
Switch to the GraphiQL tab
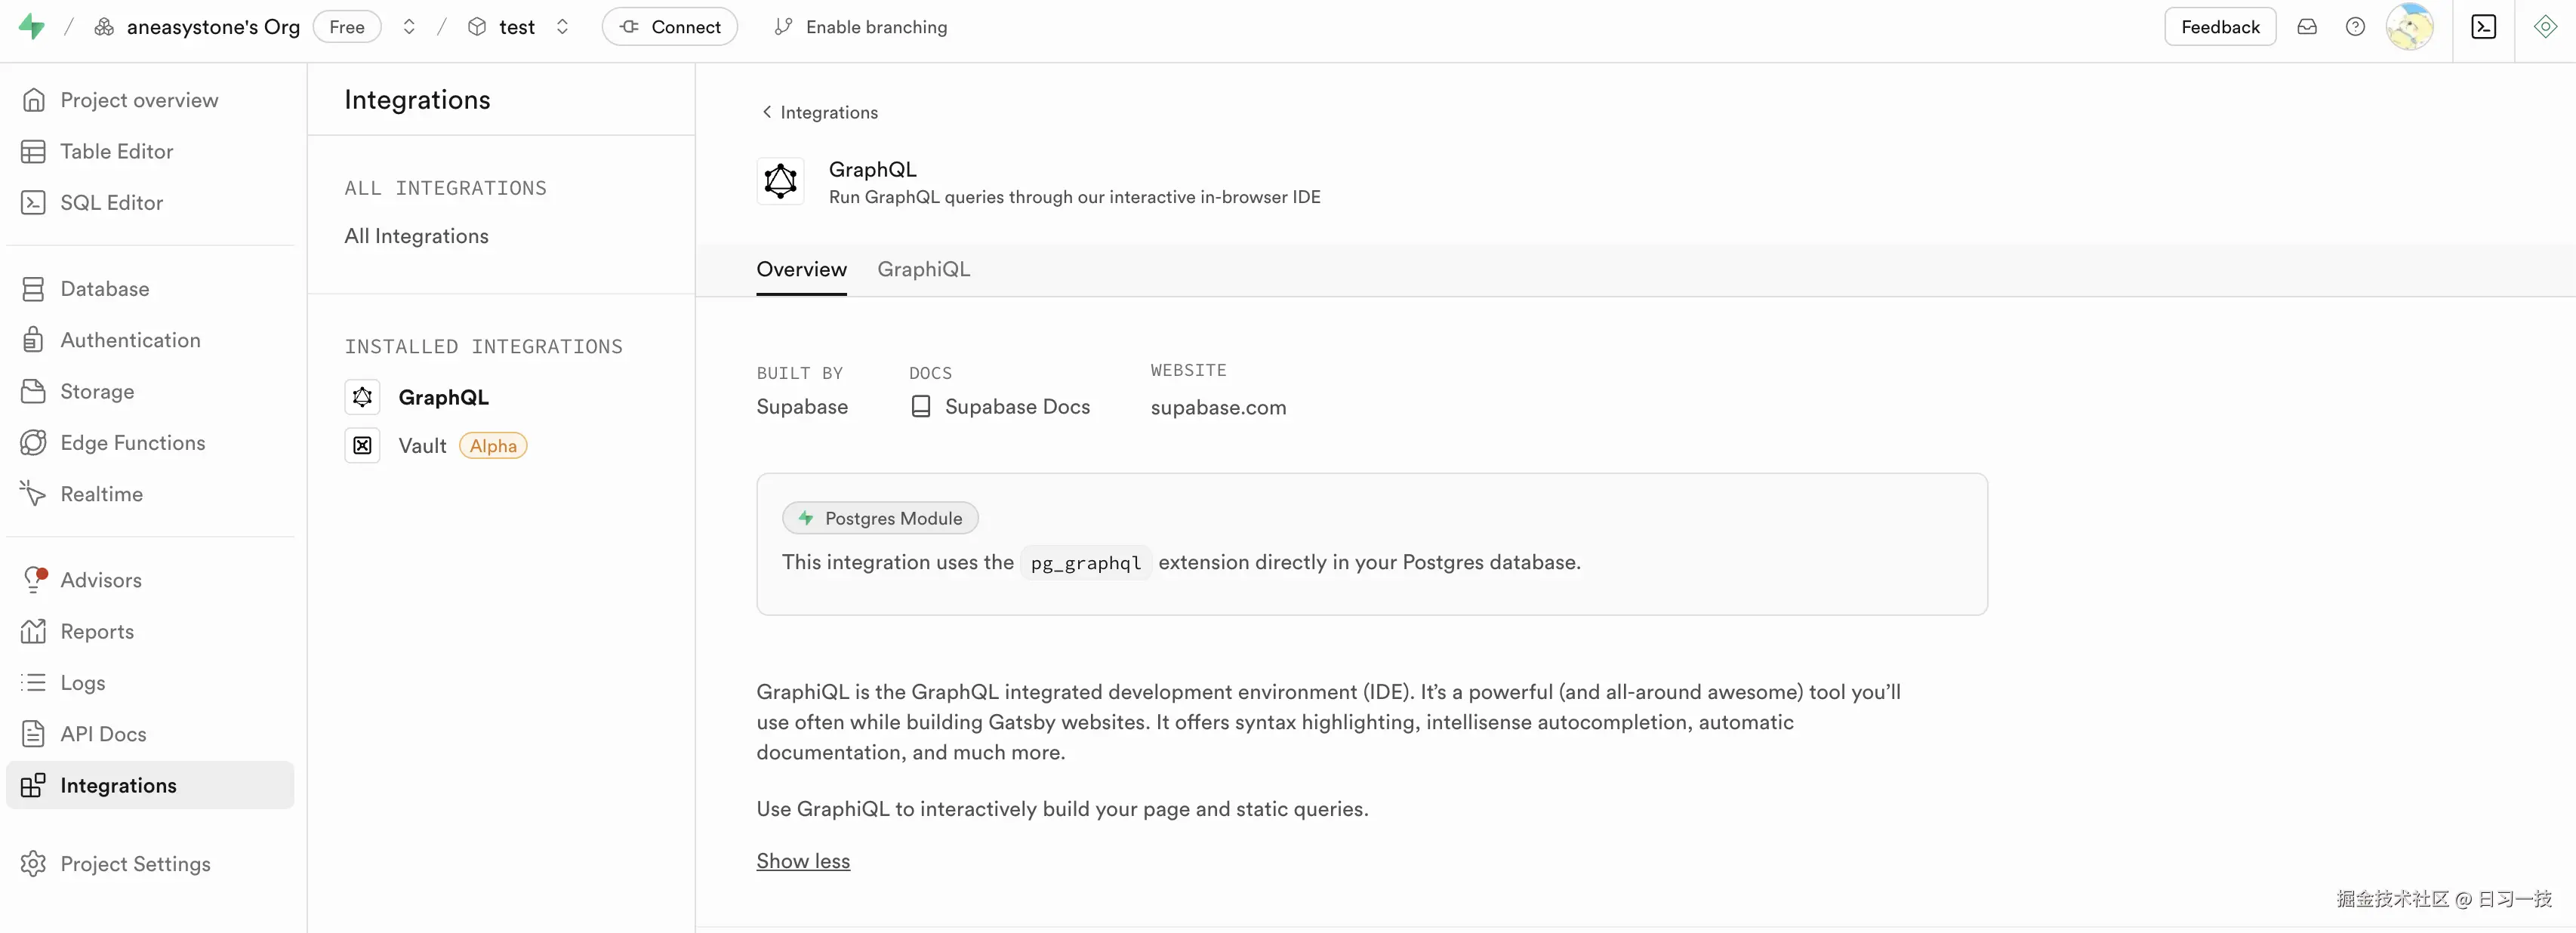[923, 268]
